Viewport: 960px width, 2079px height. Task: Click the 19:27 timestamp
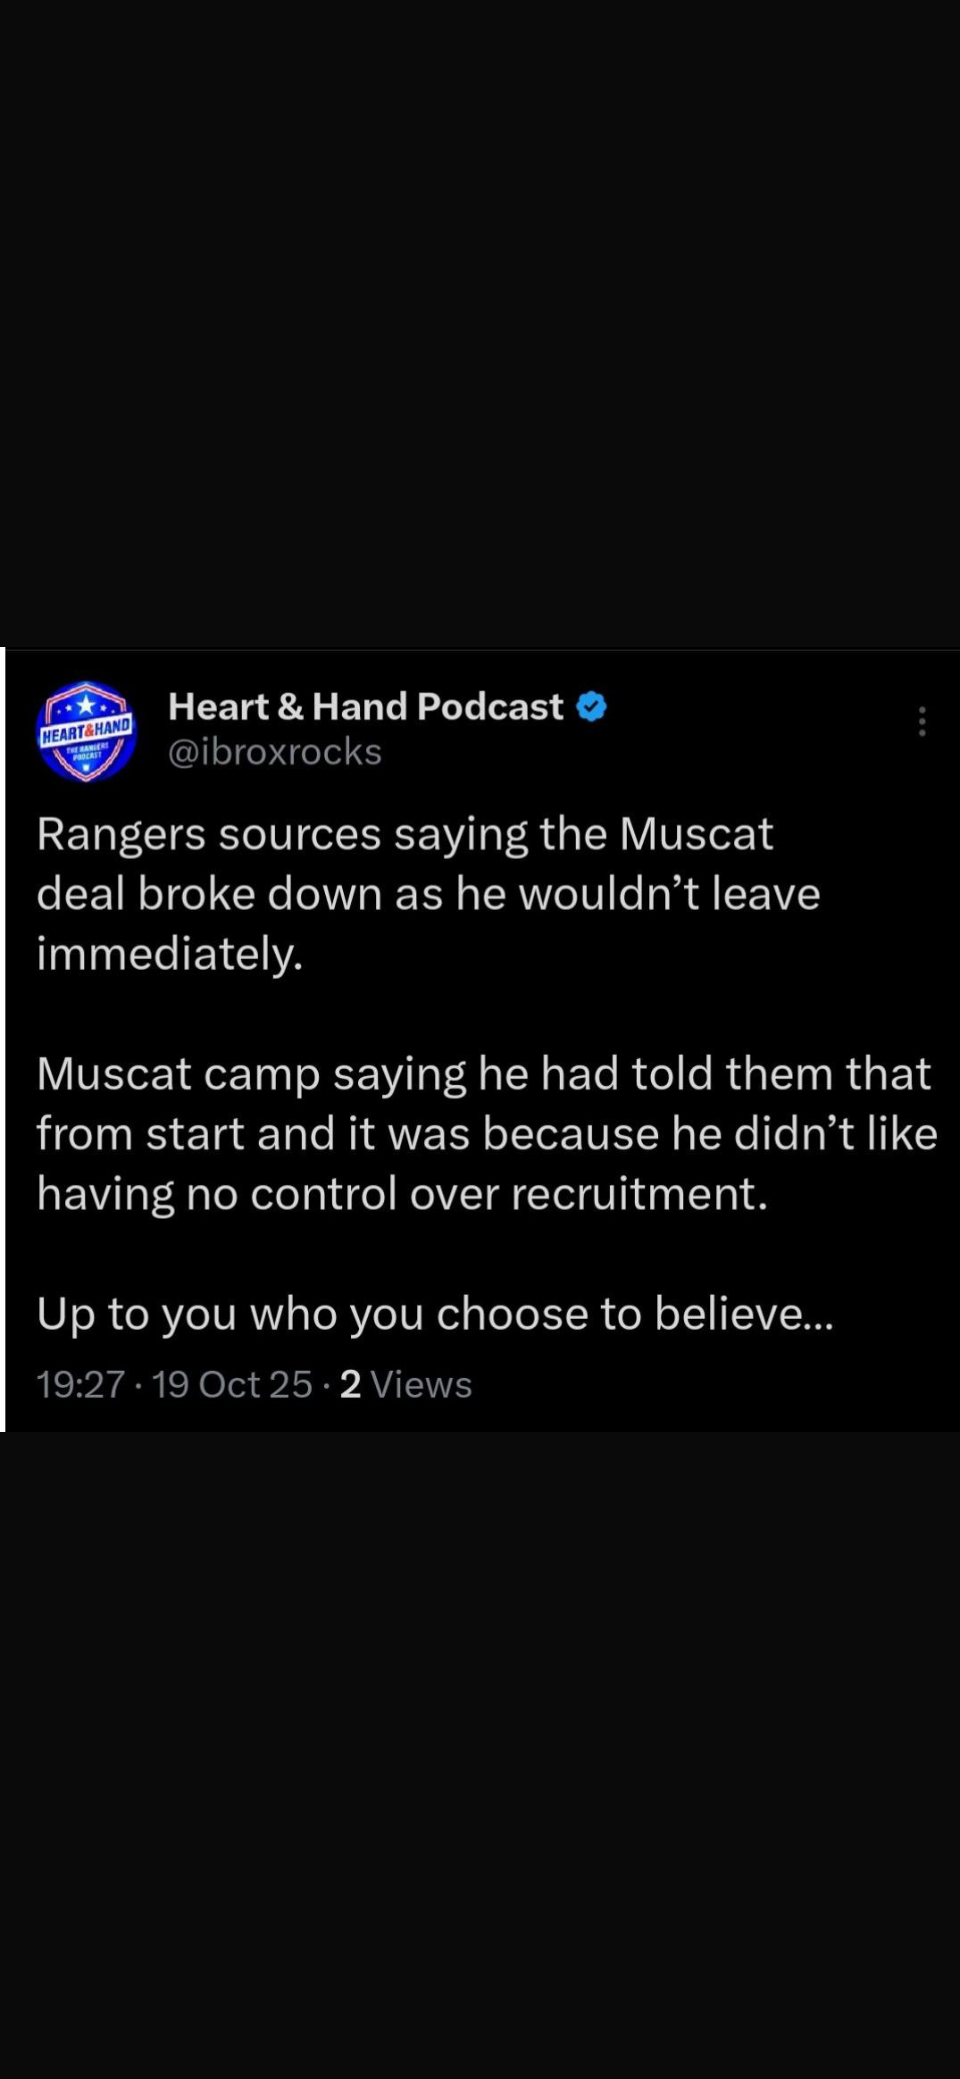click(80, 1385)
